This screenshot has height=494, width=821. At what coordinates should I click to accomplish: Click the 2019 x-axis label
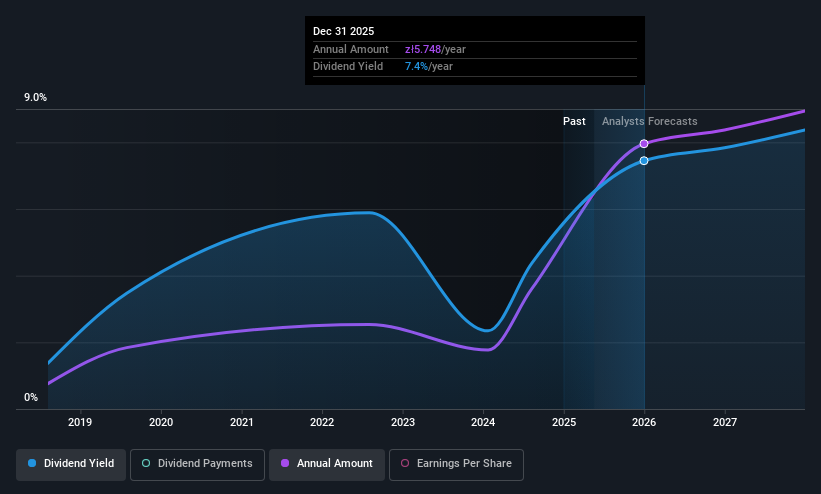pos(80,422)
